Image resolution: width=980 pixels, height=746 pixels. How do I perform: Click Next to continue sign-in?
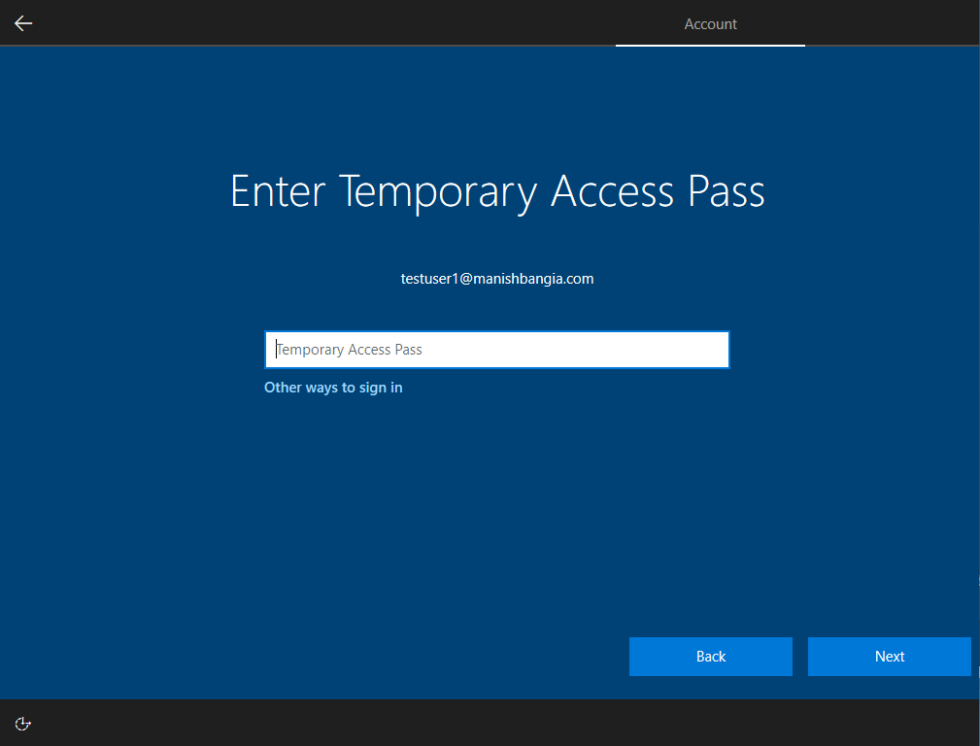[889, 656]
